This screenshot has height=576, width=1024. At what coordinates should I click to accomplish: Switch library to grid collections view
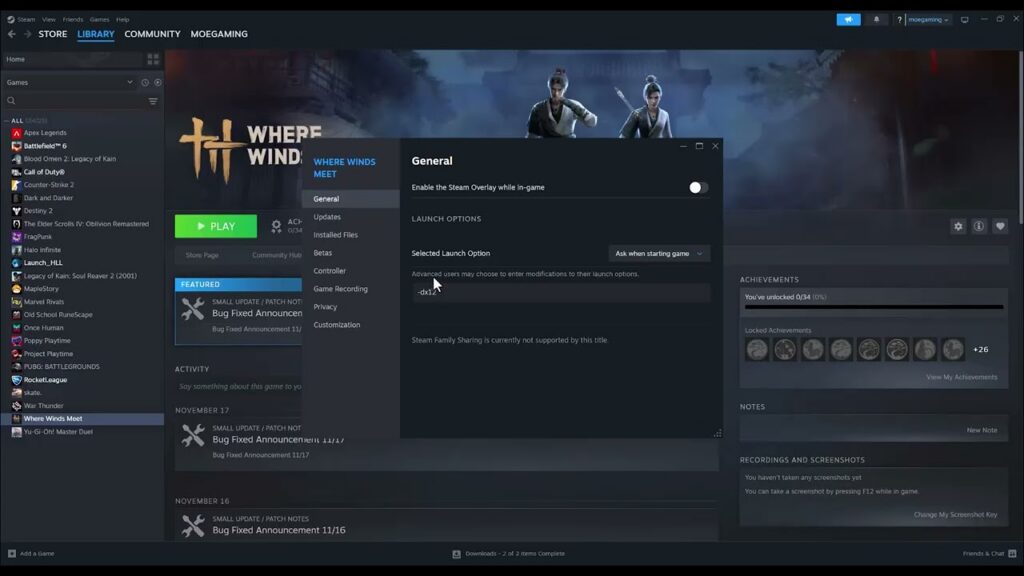[153, 59]
